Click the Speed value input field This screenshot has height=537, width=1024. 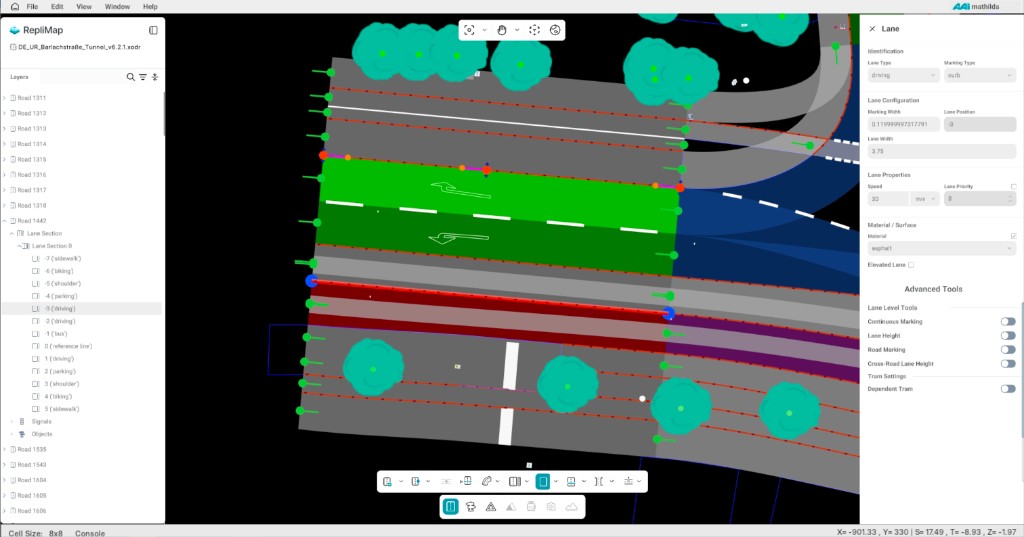(888, 199)
